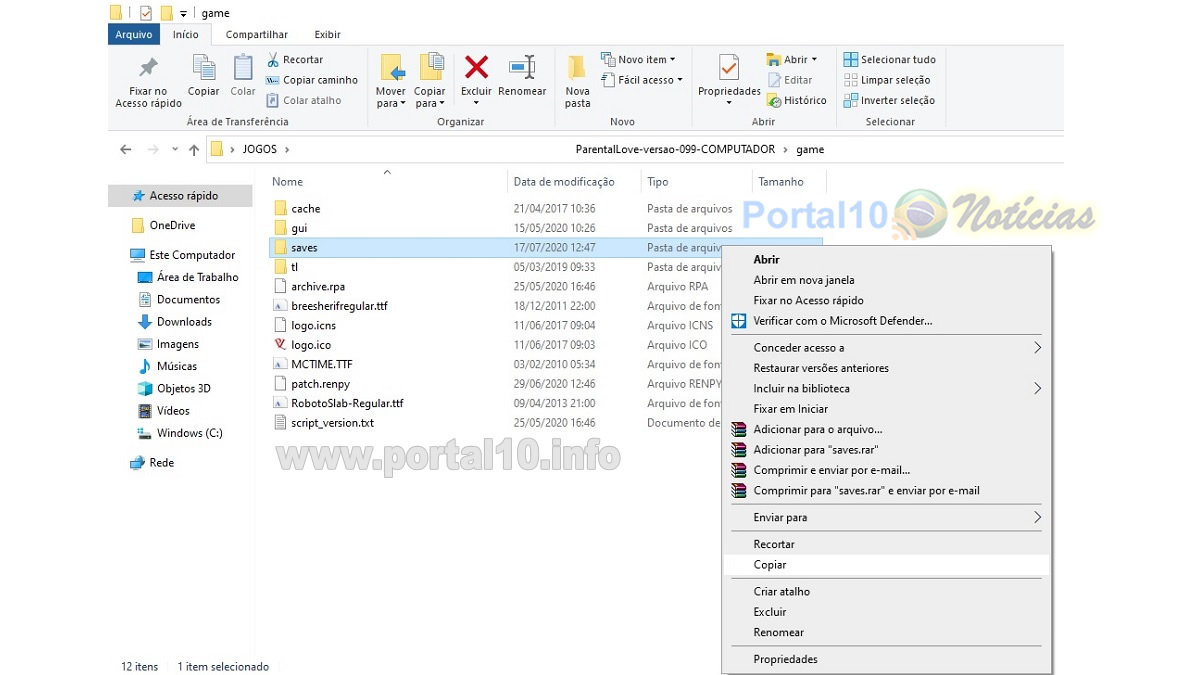Click the JOGOS breadcrumb in address bar
This screenshot has height=675, width=1200.
pos(259,150)
